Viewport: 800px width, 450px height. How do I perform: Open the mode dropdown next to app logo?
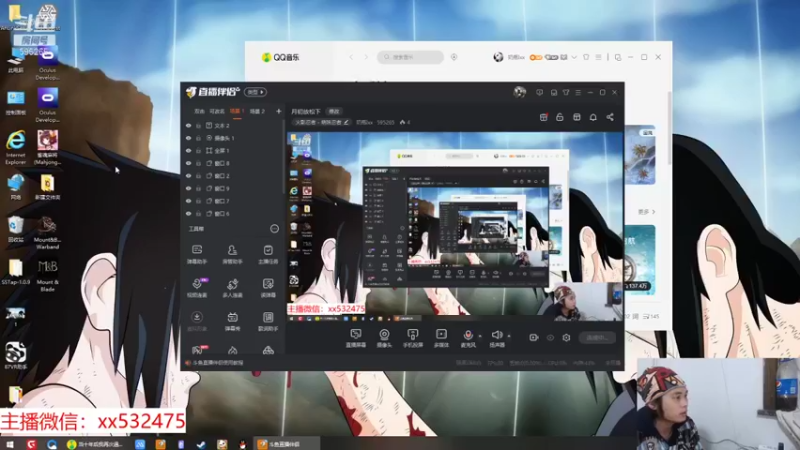coord(255,92)
